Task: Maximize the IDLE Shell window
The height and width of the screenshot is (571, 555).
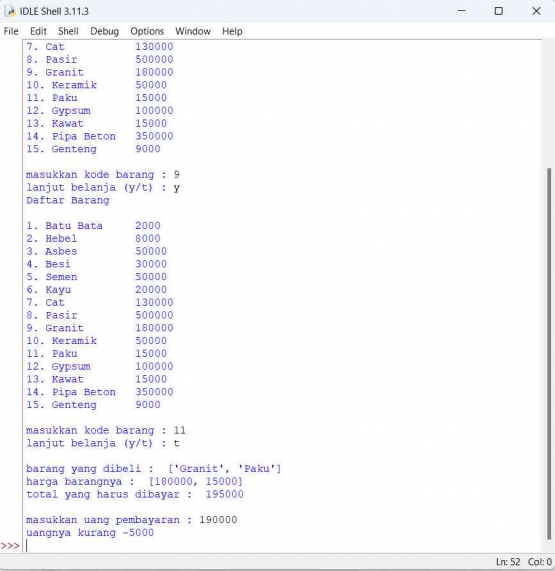Action: (x=499, y=11)
